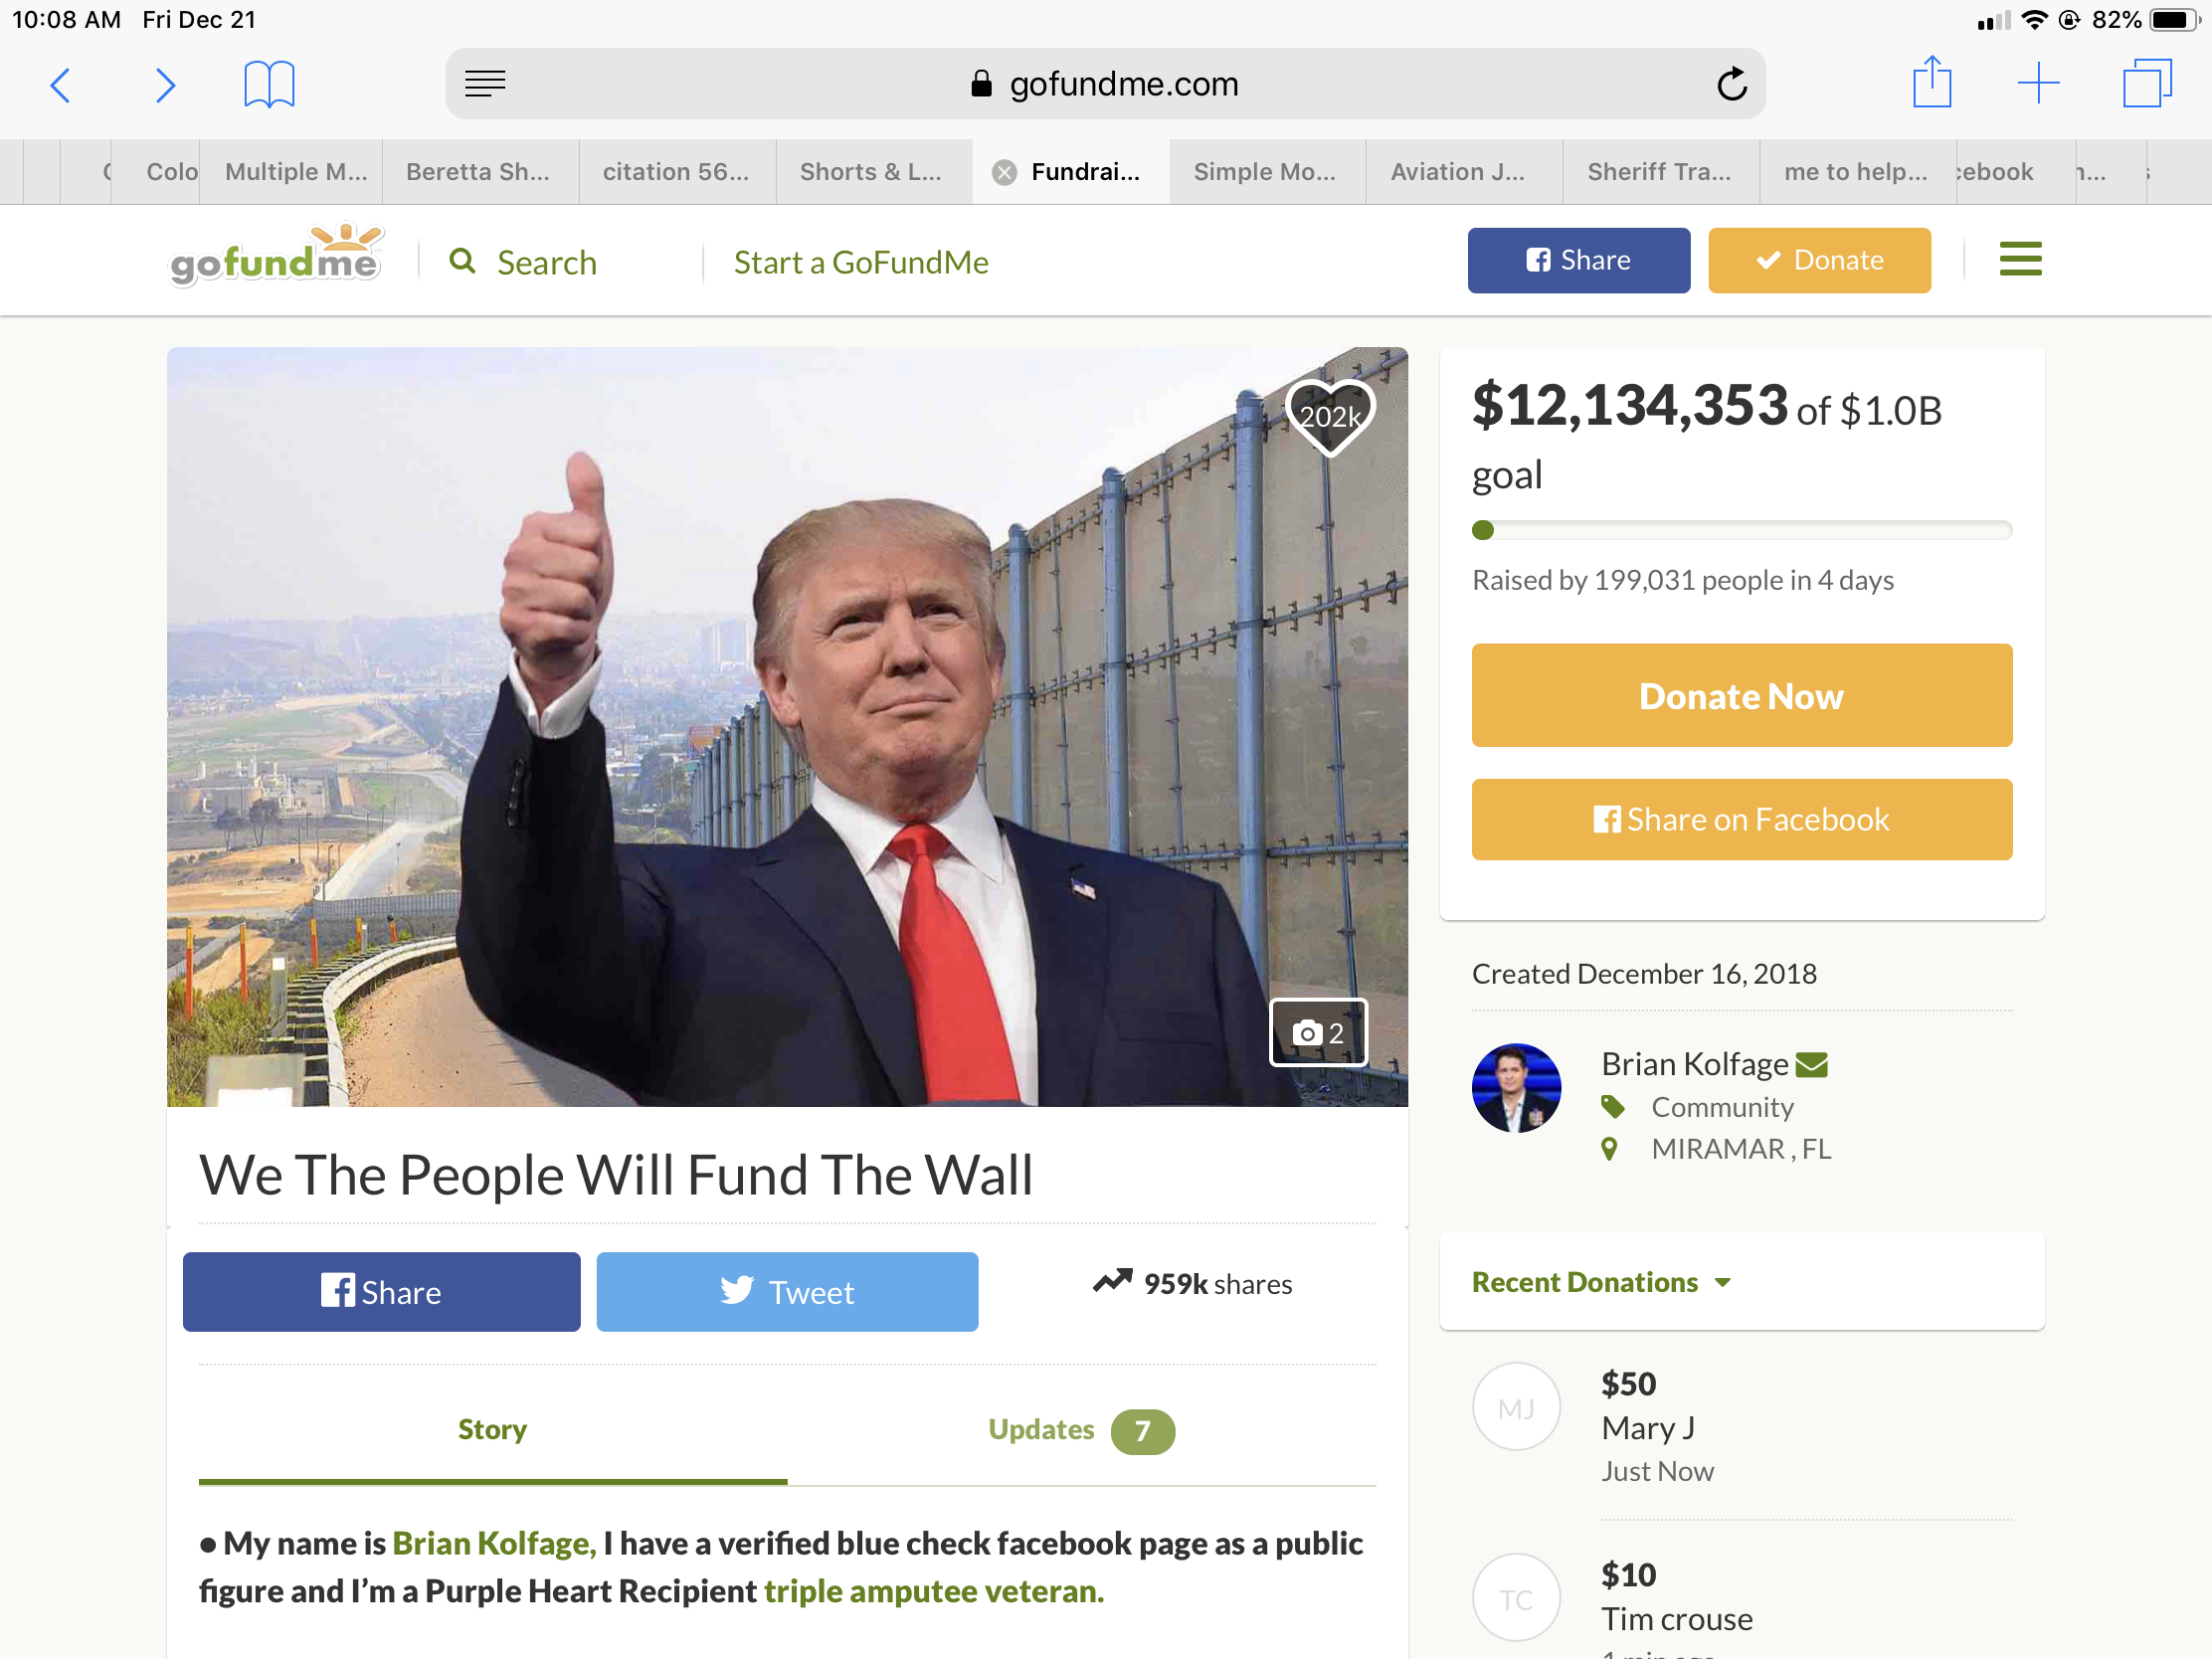The image size is (2212, 1659).
Task: Close the Fundrai... browser tab
Action: [x=1004, y=173]
